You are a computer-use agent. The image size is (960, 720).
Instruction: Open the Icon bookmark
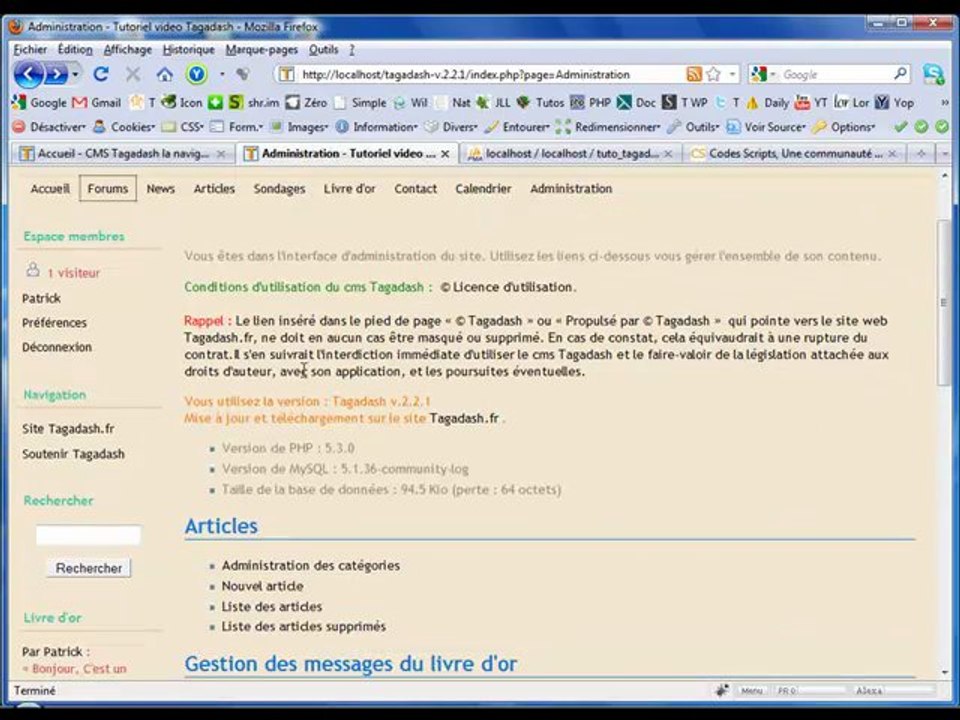pos(182,102)
